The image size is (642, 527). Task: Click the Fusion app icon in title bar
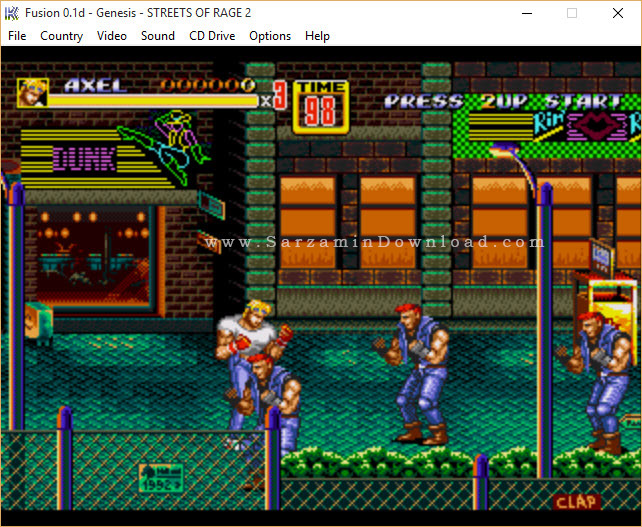tap(11, 13)
